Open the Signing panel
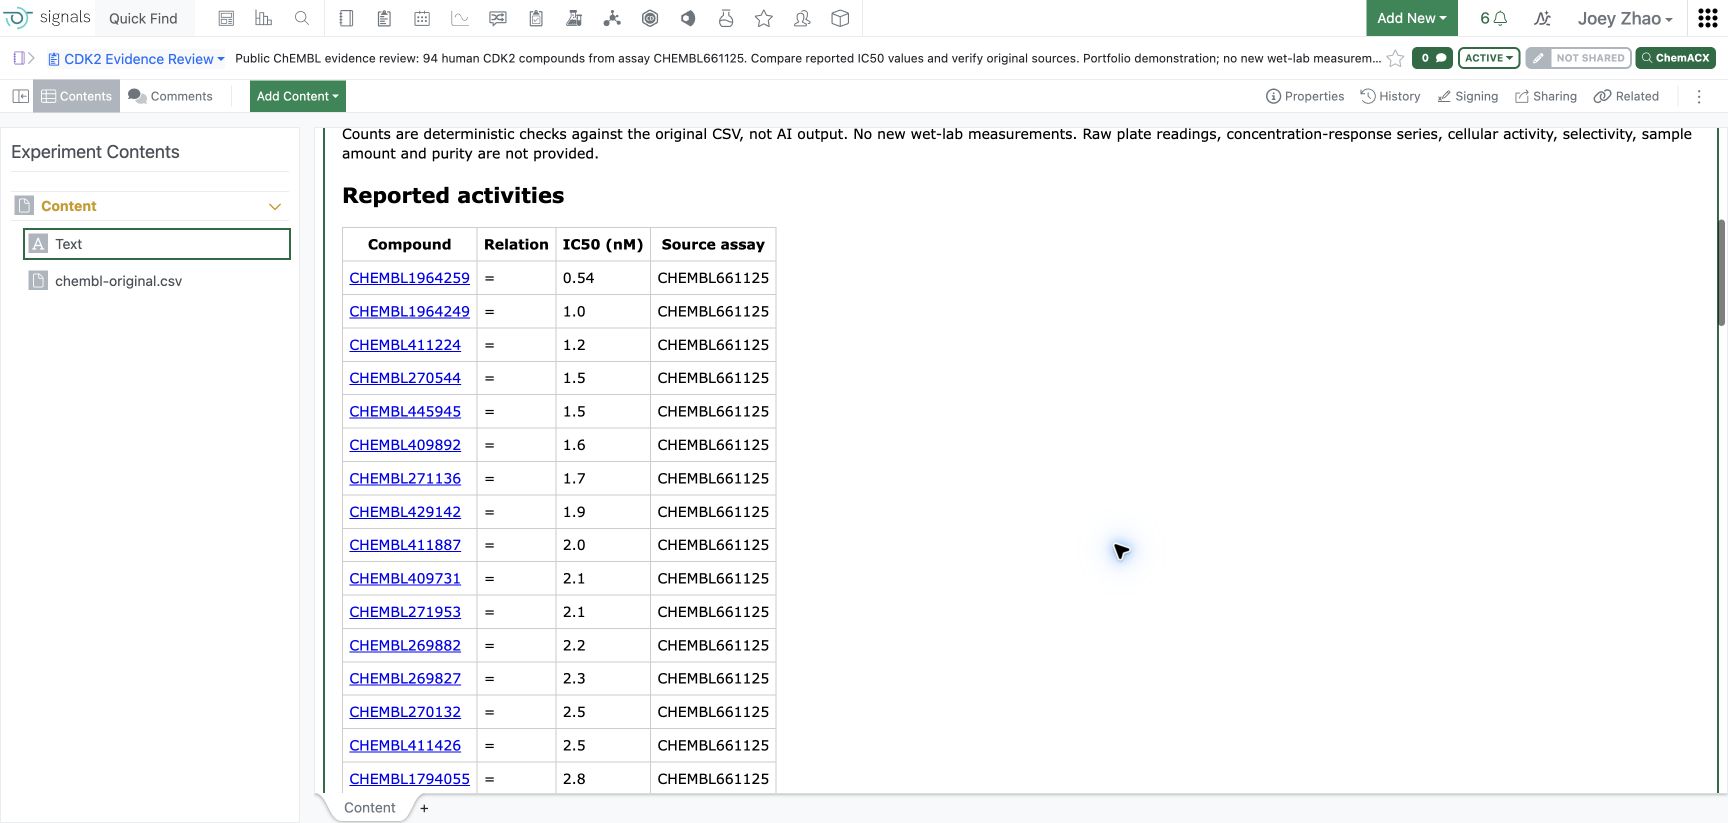The height and width of the screenshot is (823, 1728). click(x=1468, y=96)
